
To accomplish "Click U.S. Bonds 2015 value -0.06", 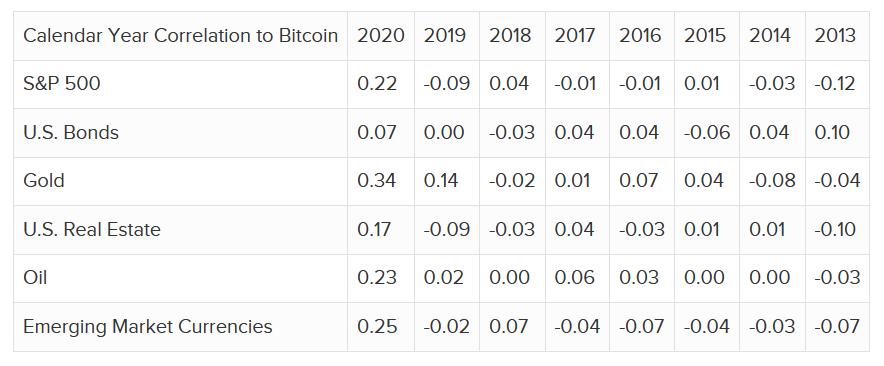I will tap(707, 133).
